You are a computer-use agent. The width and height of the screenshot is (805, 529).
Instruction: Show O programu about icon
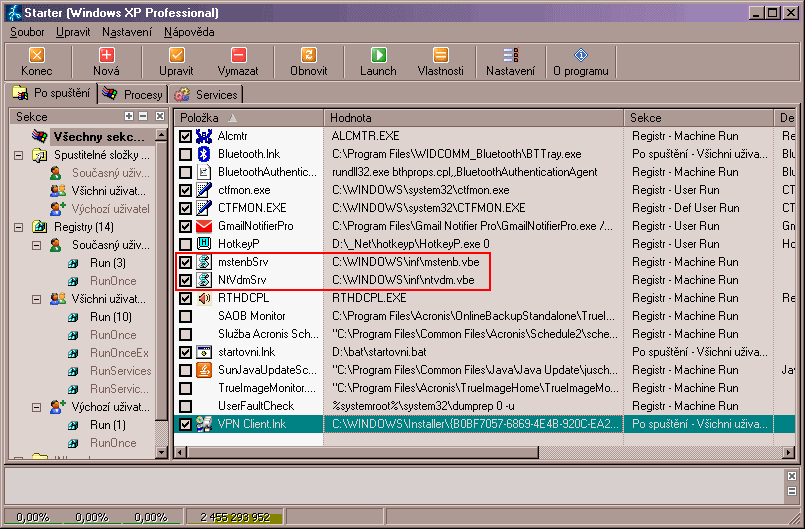[581, 55]
